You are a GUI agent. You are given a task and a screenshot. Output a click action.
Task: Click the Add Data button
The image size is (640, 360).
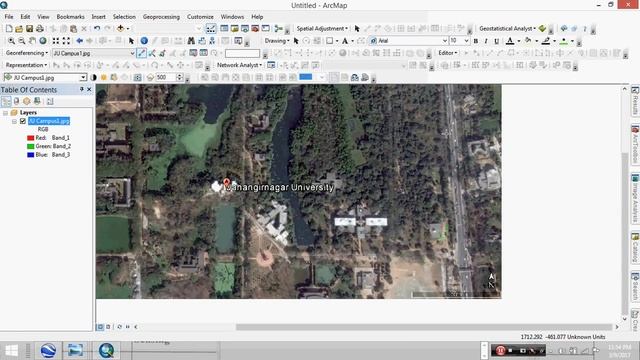(120, 29)
